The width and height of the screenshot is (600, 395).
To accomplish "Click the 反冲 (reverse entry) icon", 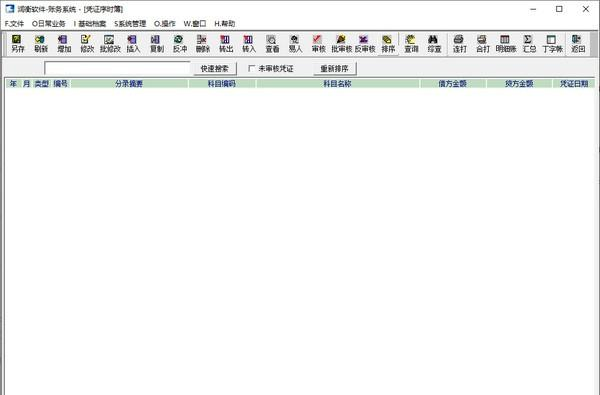I will 180,44.
